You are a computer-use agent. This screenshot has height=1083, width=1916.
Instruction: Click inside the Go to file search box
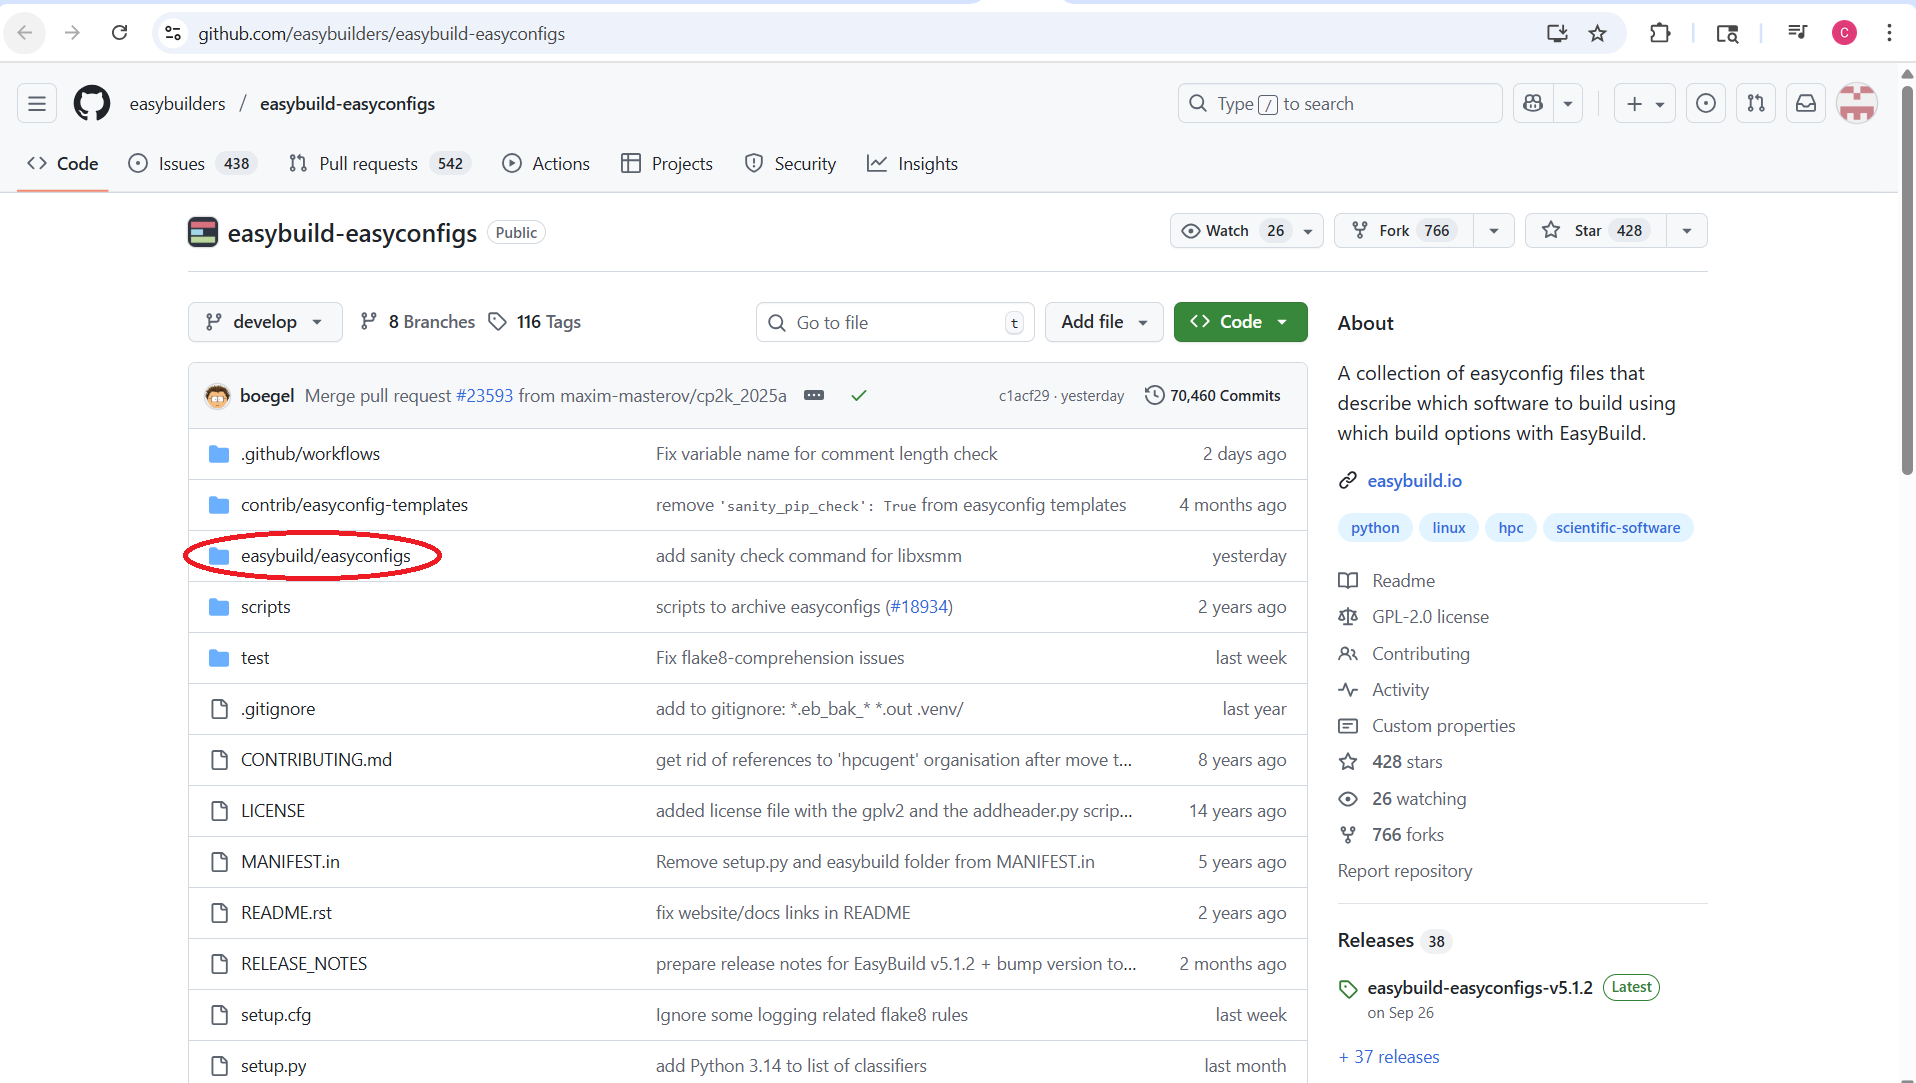tap(893, 321)
